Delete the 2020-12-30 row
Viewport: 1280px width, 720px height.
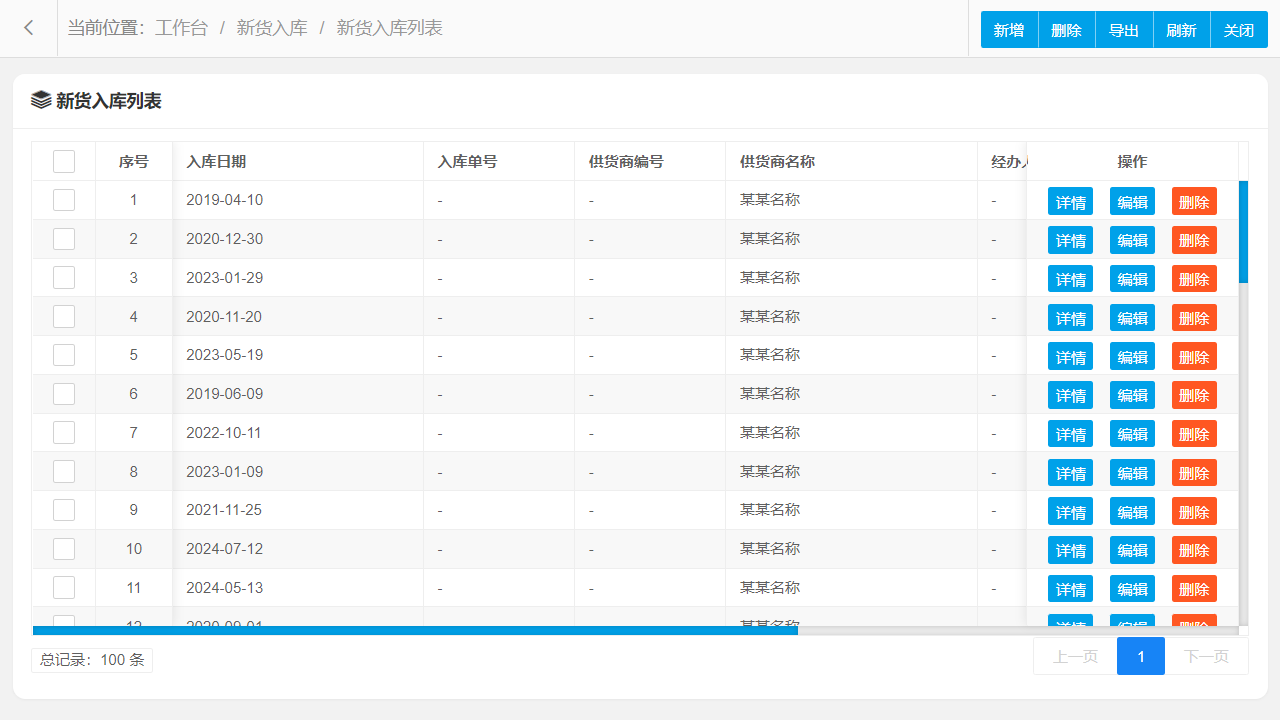[1194, 240]
